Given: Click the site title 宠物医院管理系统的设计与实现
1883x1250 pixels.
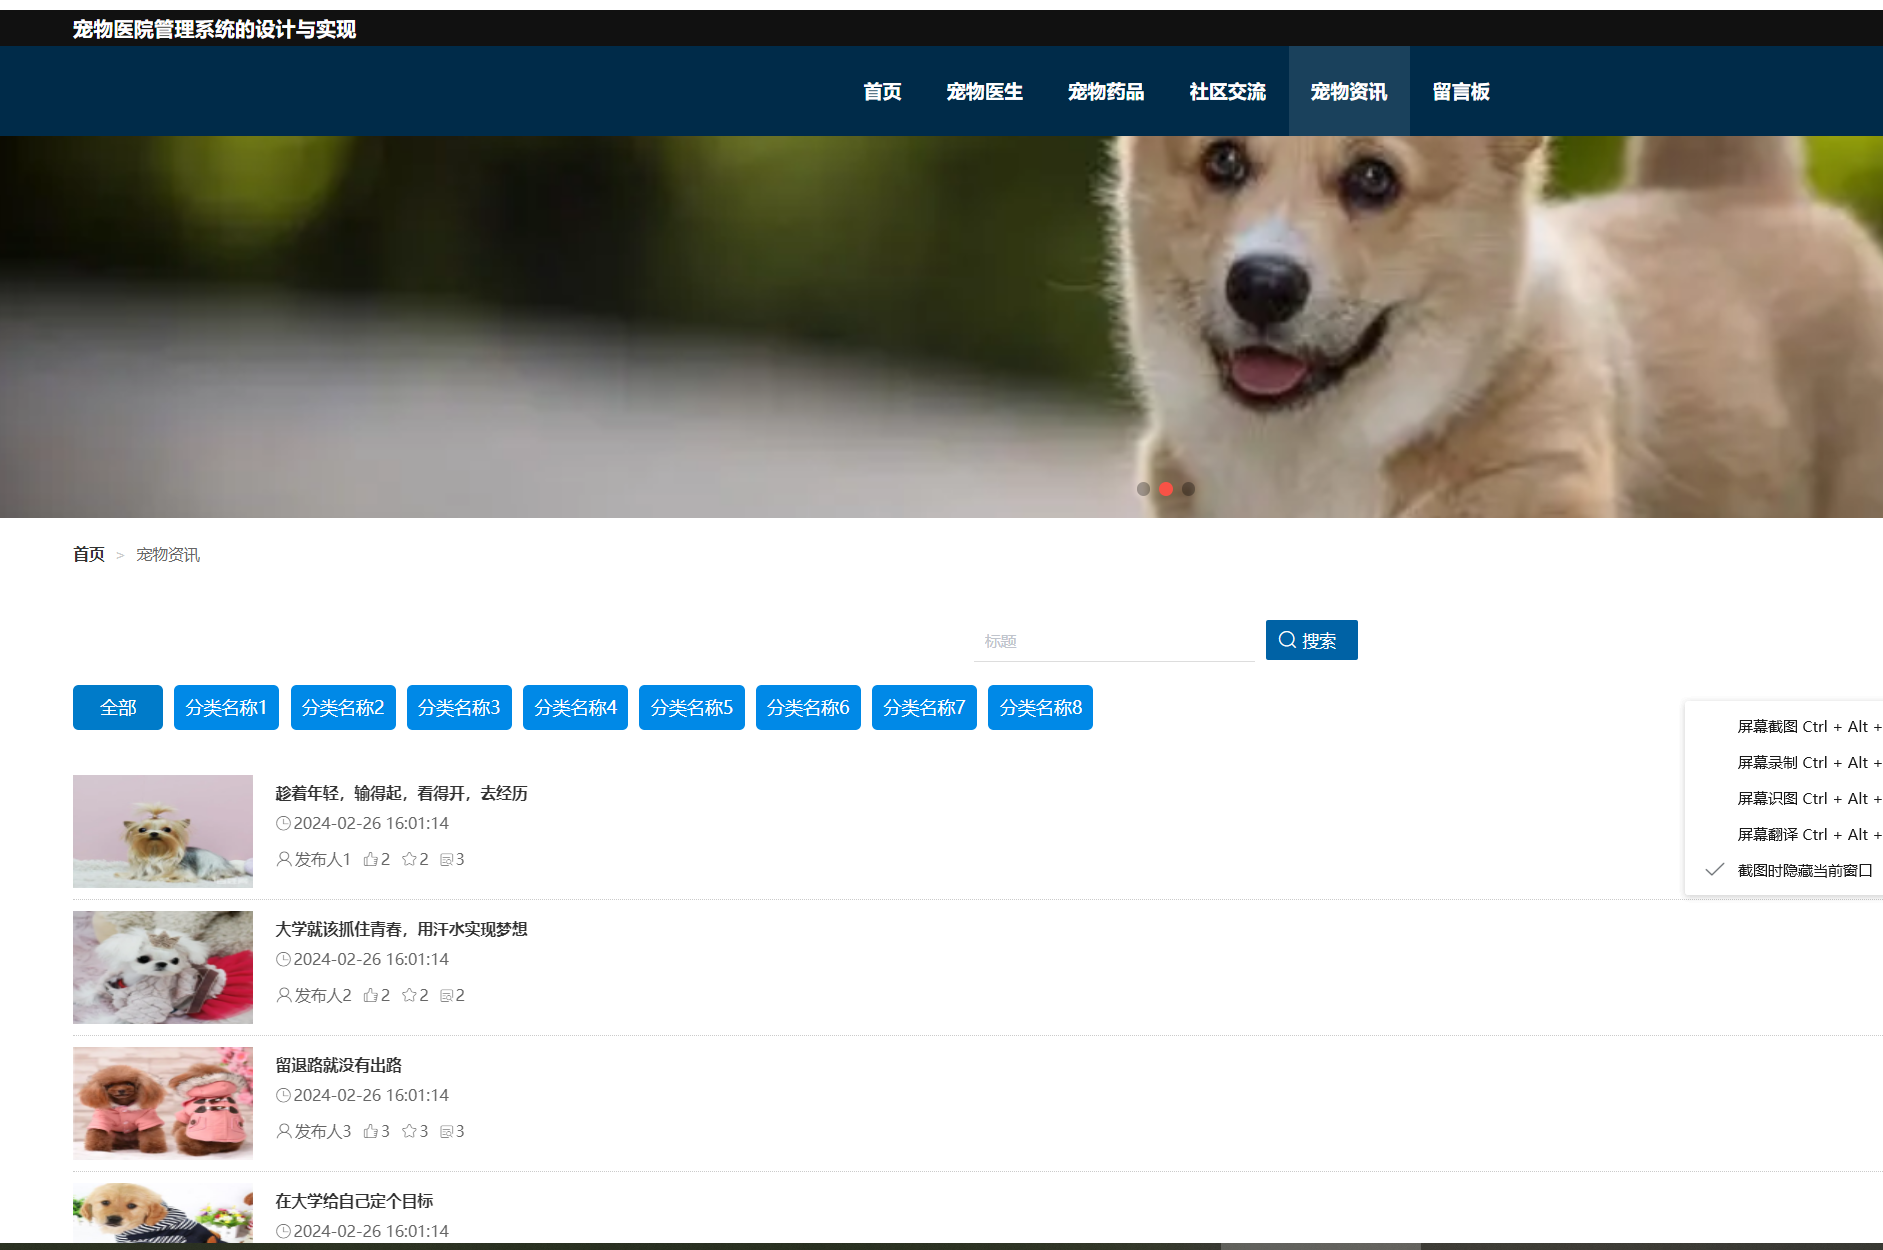Looking at the screenshot, I should coord(214,29).
